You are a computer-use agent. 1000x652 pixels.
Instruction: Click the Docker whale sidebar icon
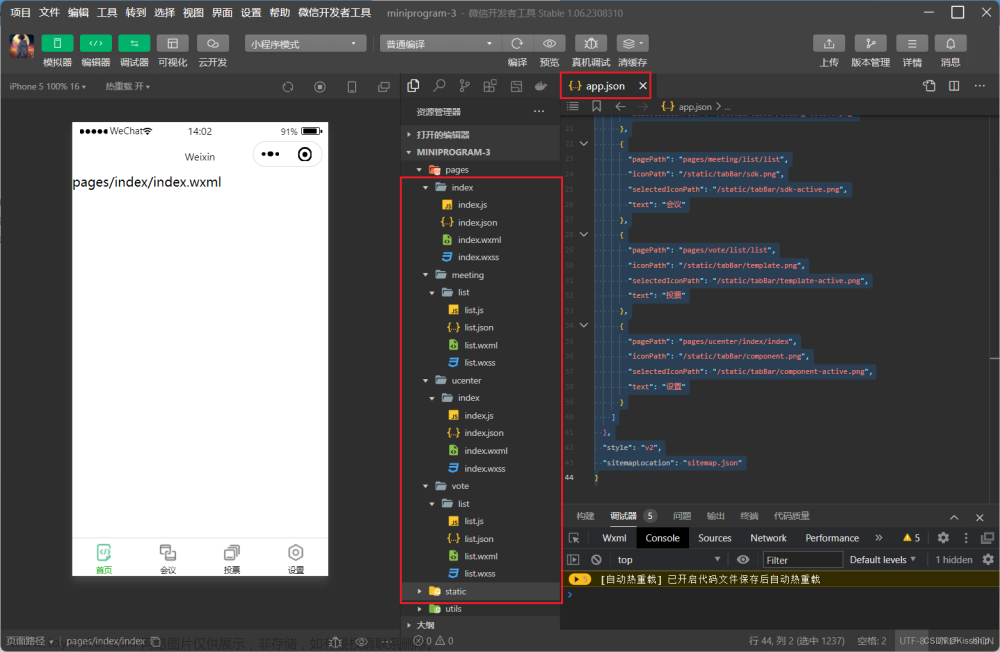(x=541, y=86)
